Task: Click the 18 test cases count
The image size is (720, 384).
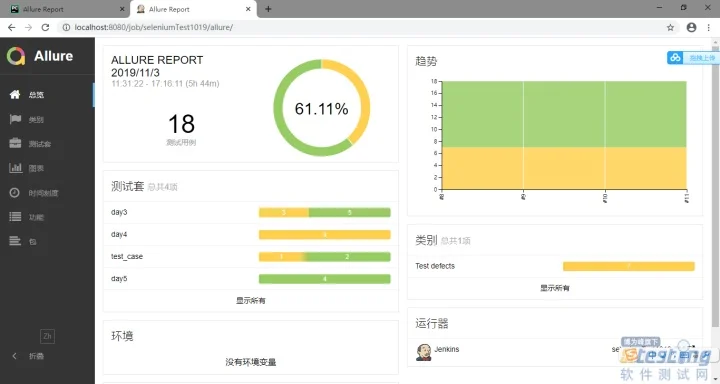Action: (x=181, y=124)
